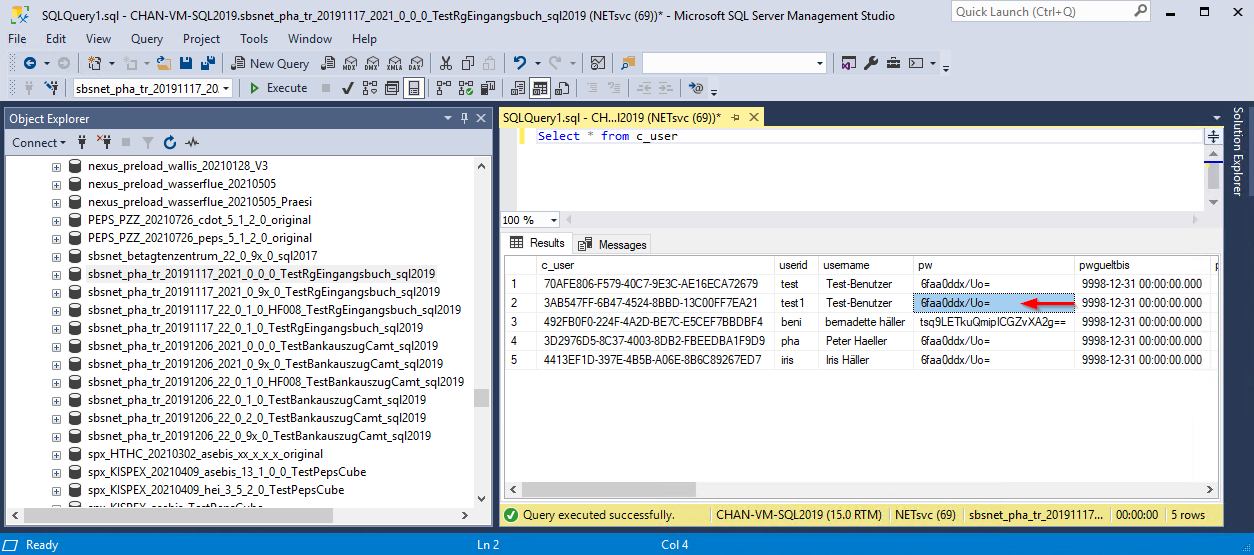The height and width of the screenshot is (555, 1254).
Task: Click the Save All disks icon
Action: pos(208,63)
